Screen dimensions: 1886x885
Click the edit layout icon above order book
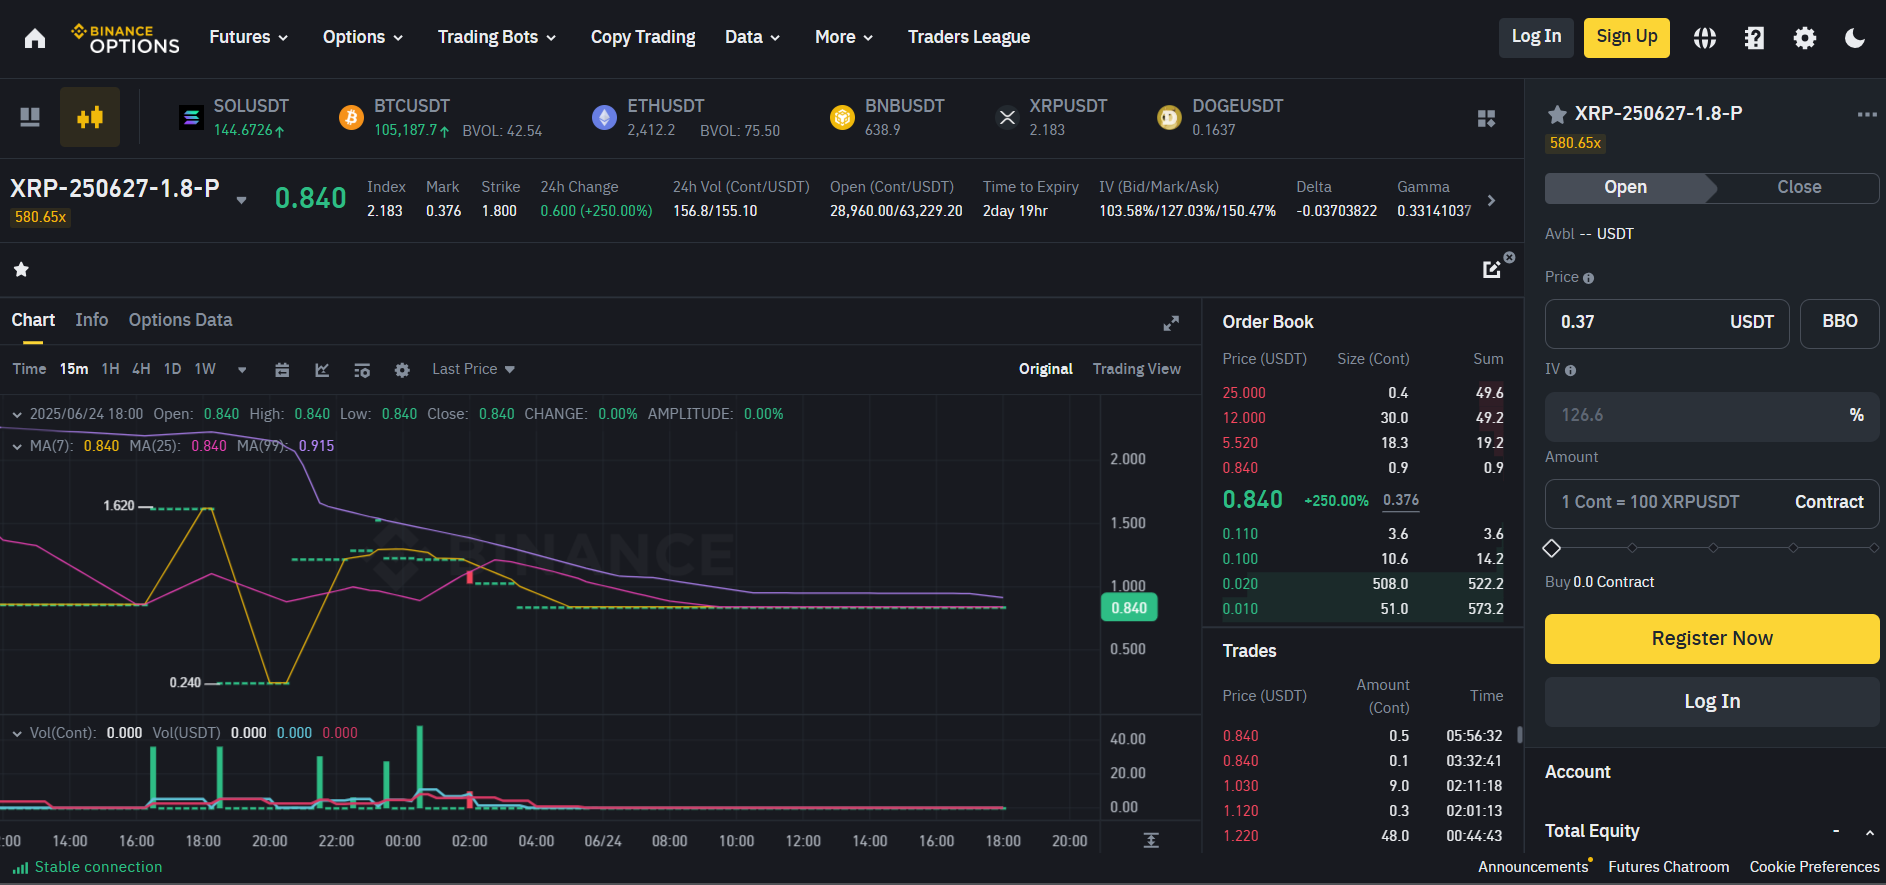(1492, 269)
